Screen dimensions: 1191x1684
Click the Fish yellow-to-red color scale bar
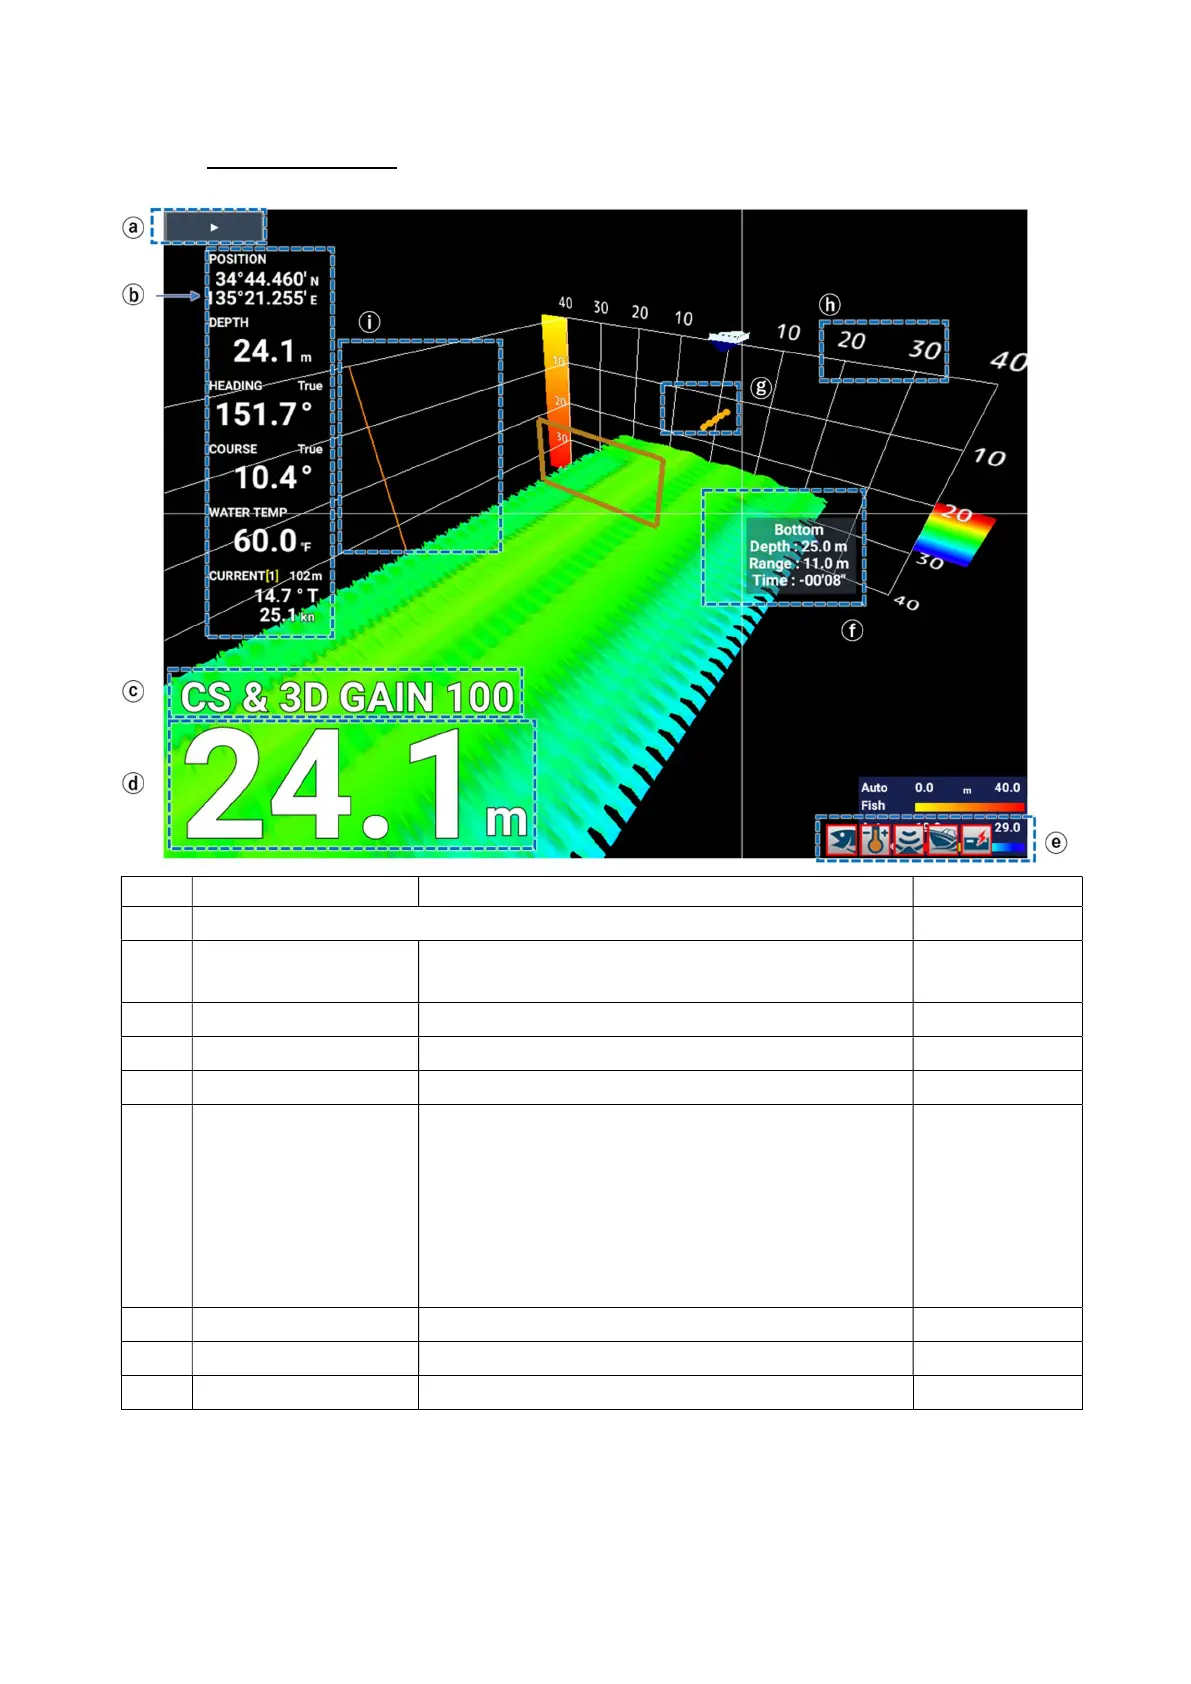pos(968,806)
